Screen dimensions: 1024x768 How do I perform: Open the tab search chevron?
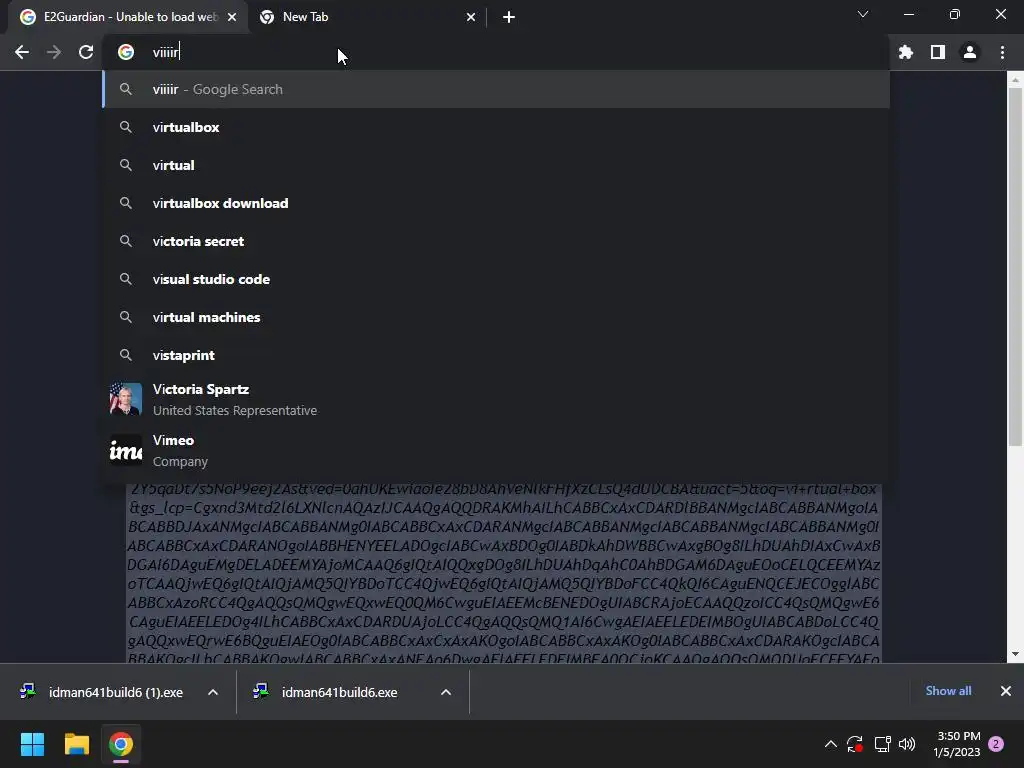(x=863, y=14)
